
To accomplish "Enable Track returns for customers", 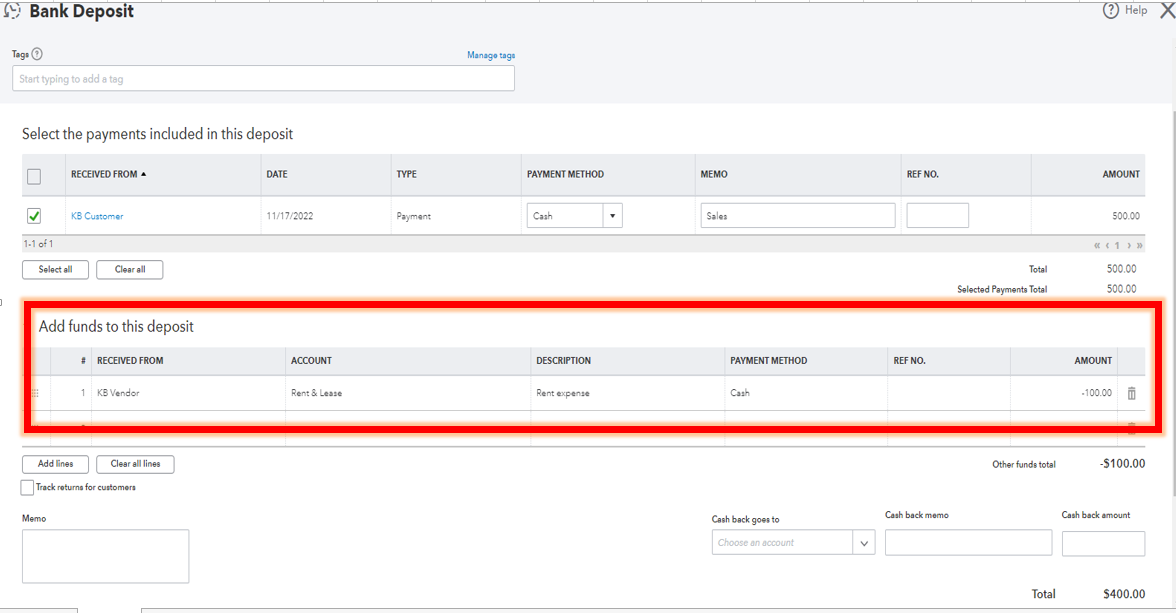I will click(25, 487).
